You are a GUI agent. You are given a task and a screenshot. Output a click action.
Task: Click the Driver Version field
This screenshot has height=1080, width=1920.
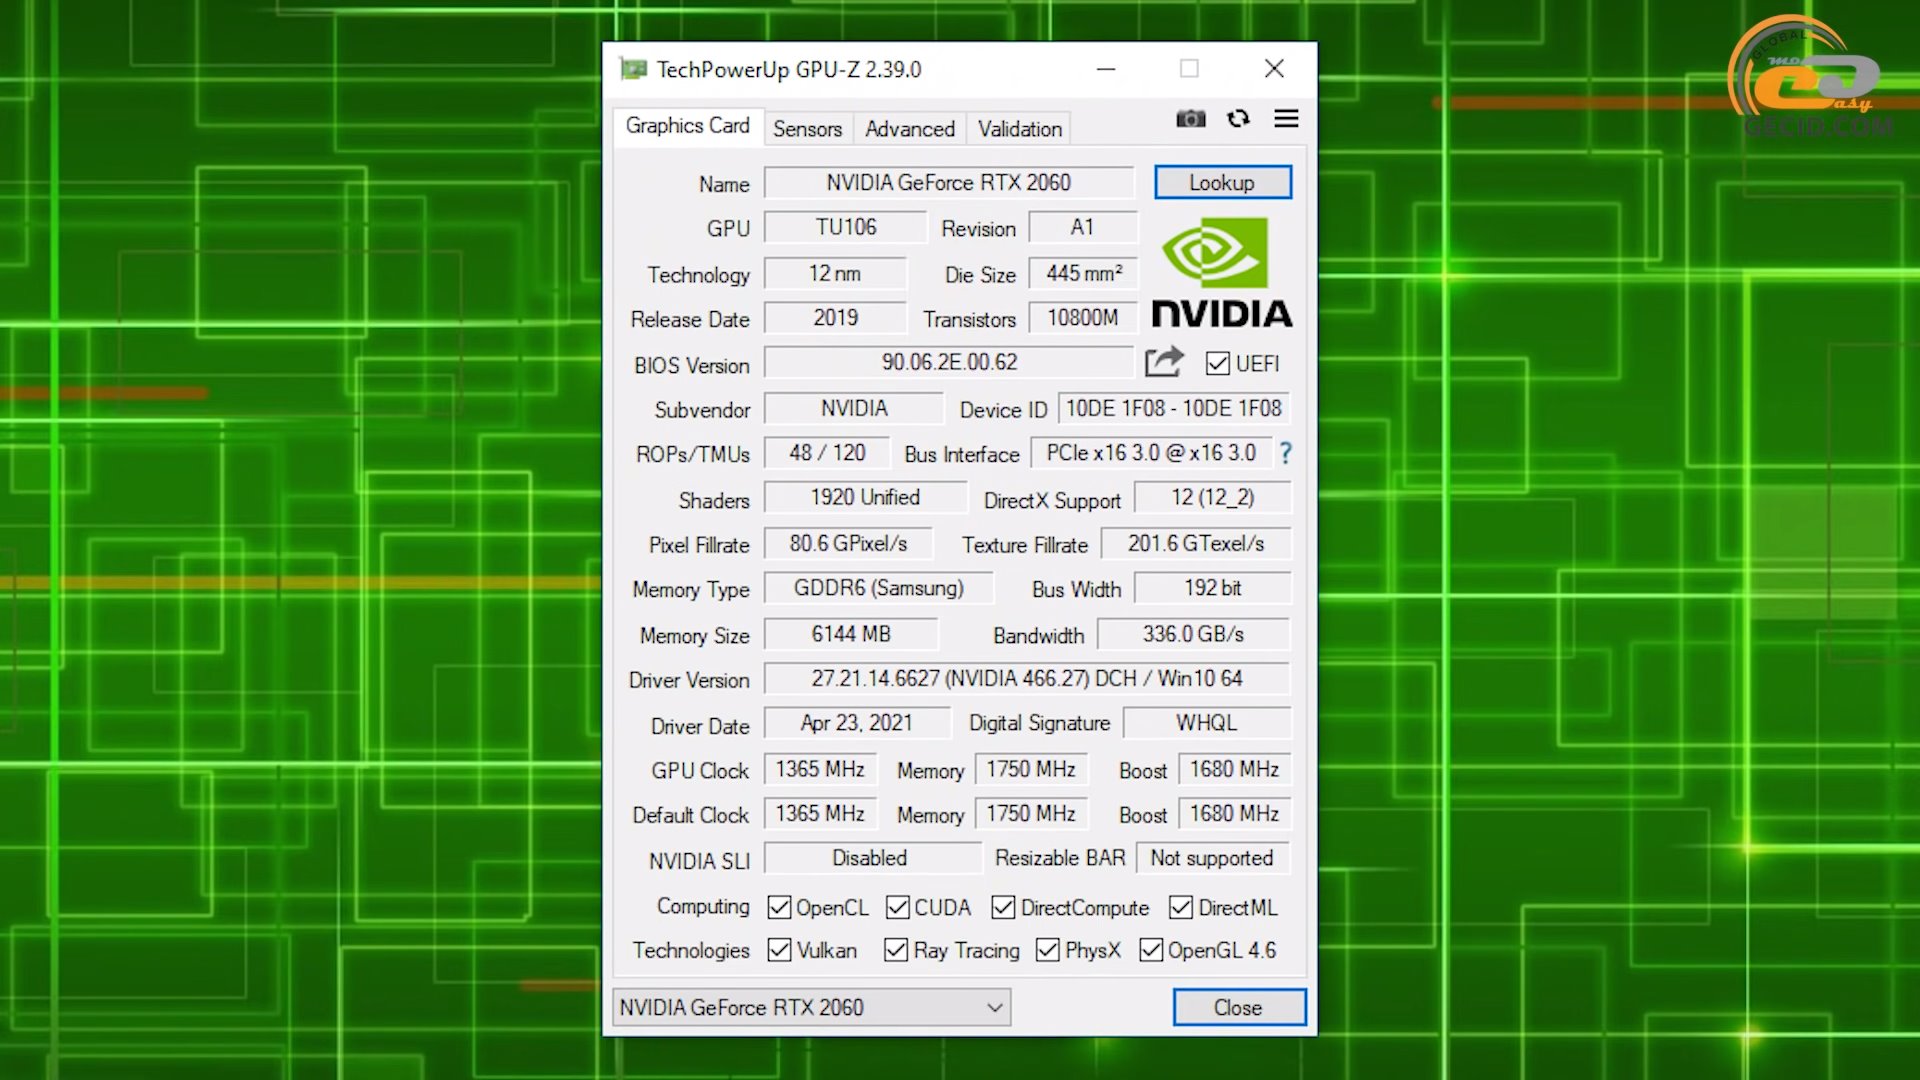(x=1027, y=679)
